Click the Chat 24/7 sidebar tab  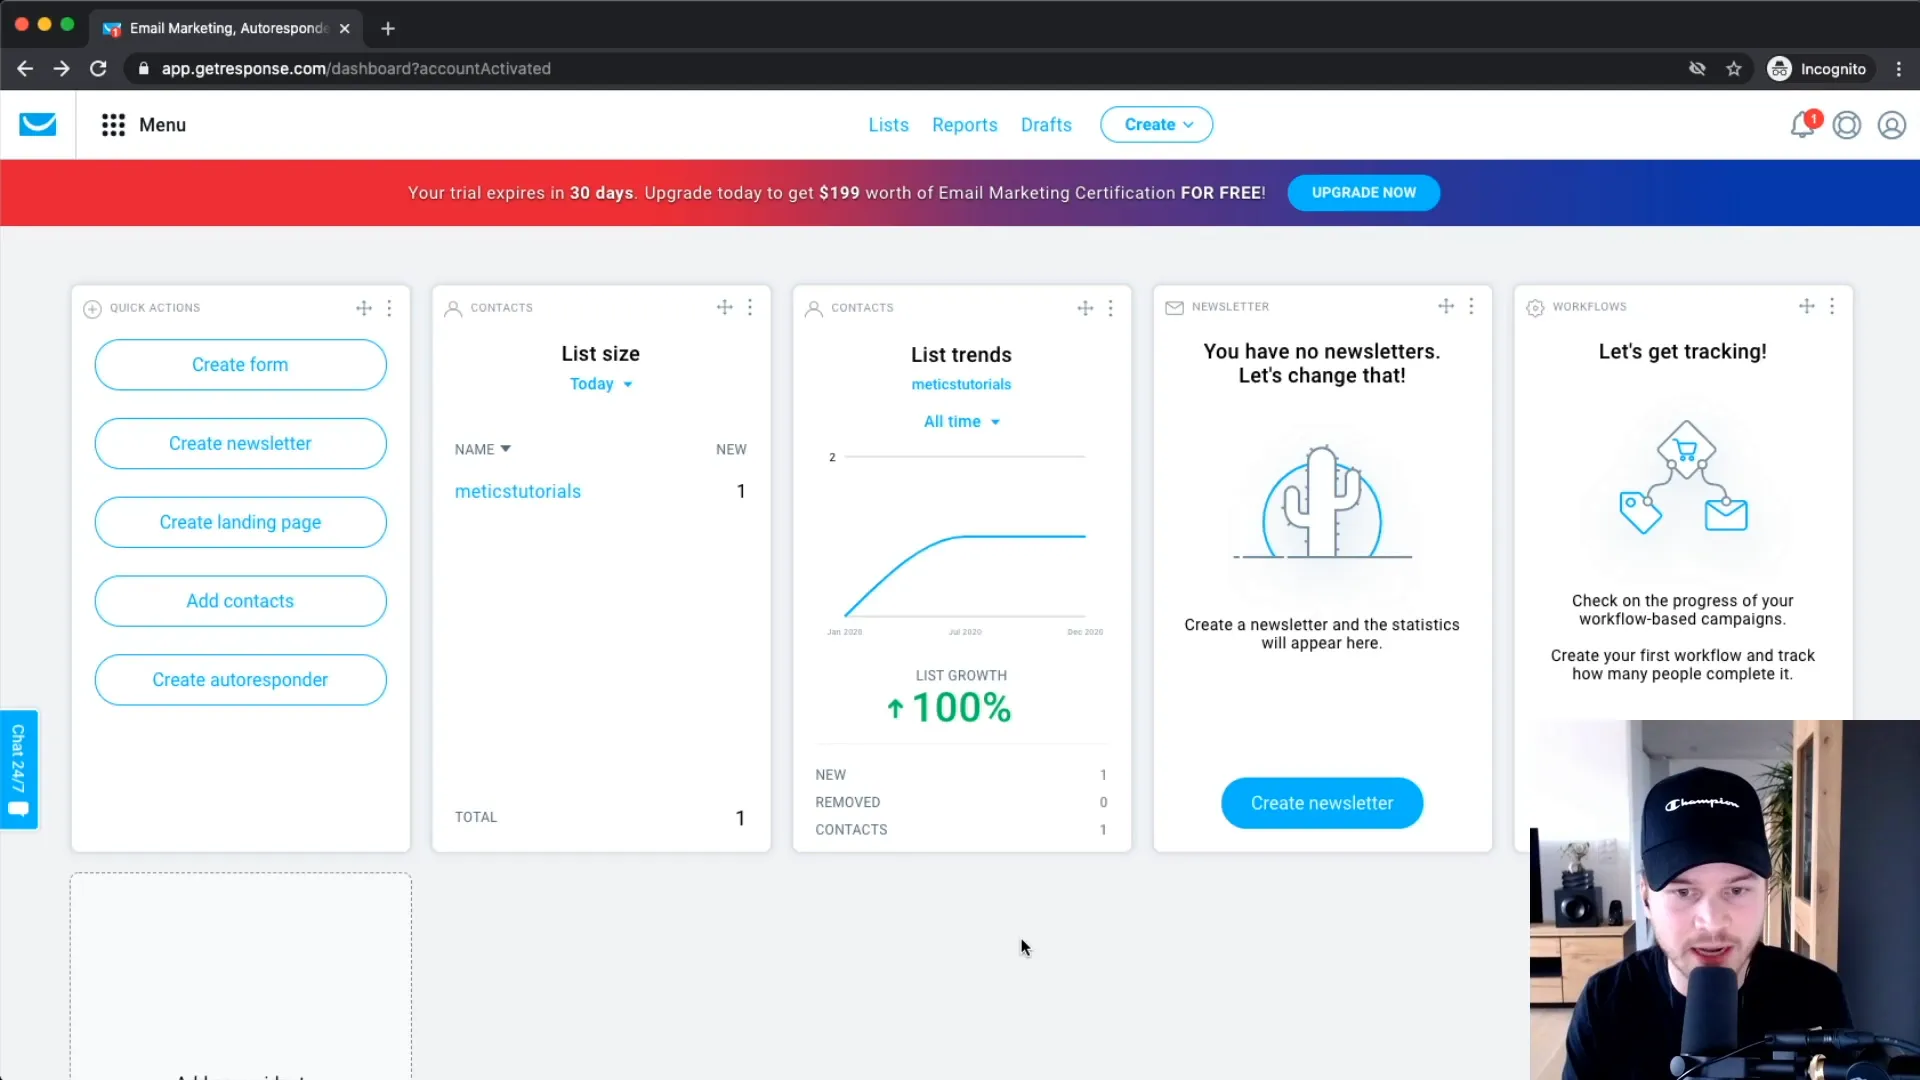20,769
